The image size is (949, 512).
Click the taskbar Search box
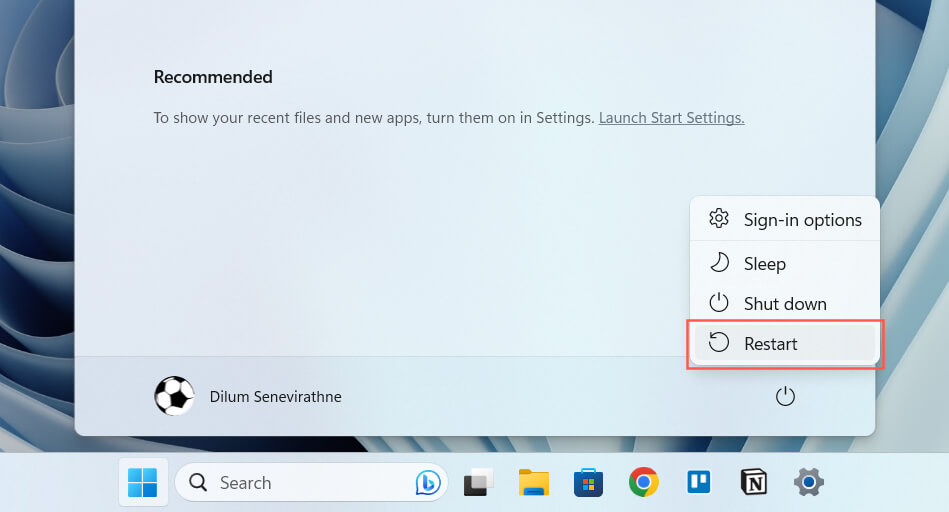pyautogui.click(x=290, y=483)
